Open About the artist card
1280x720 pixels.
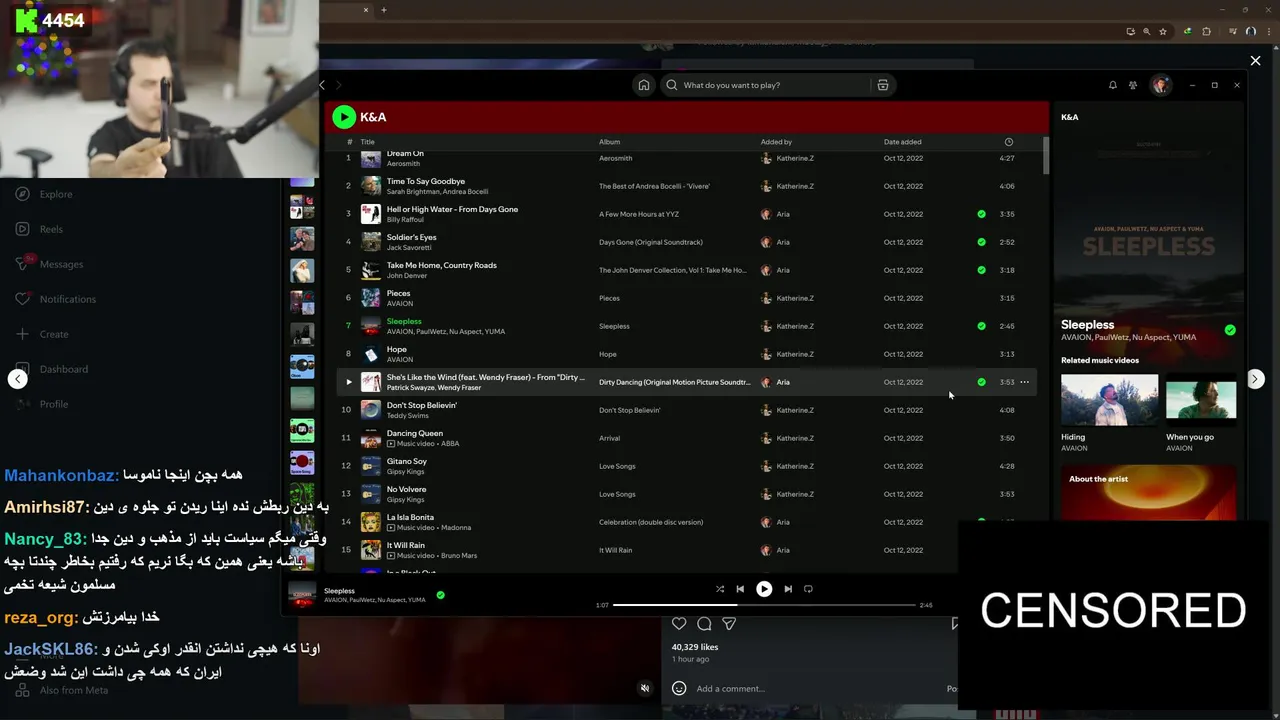pyautogui.click(x=1148, y=492)
